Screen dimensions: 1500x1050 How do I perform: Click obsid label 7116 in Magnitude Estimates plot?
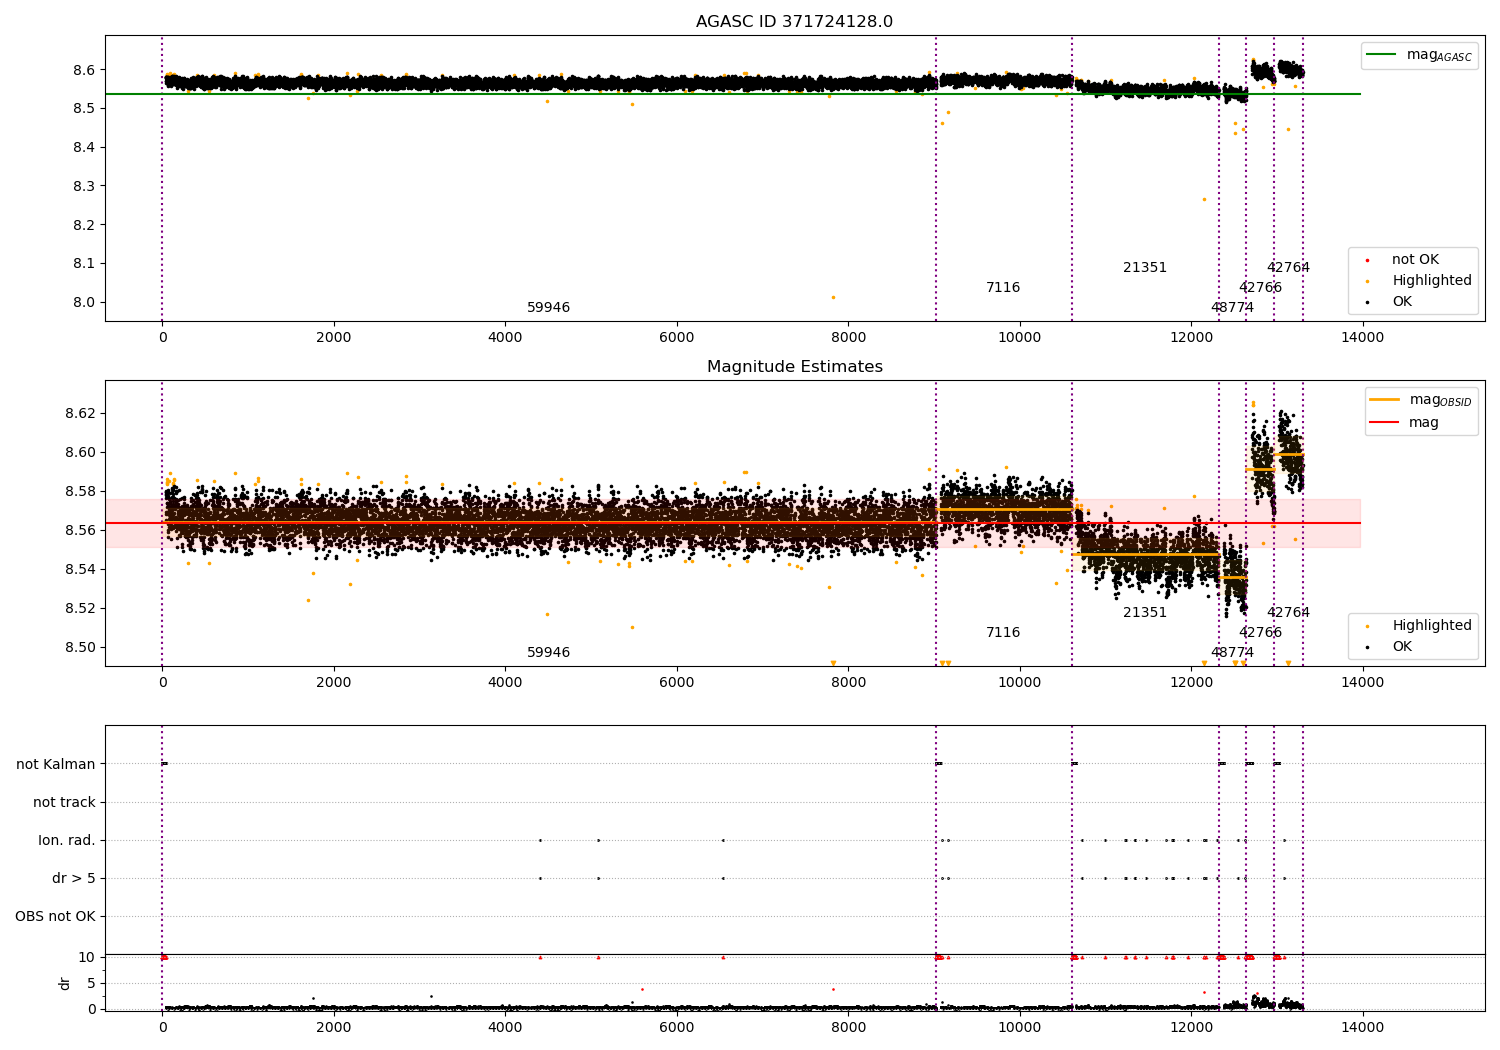tap(1003, 633)
